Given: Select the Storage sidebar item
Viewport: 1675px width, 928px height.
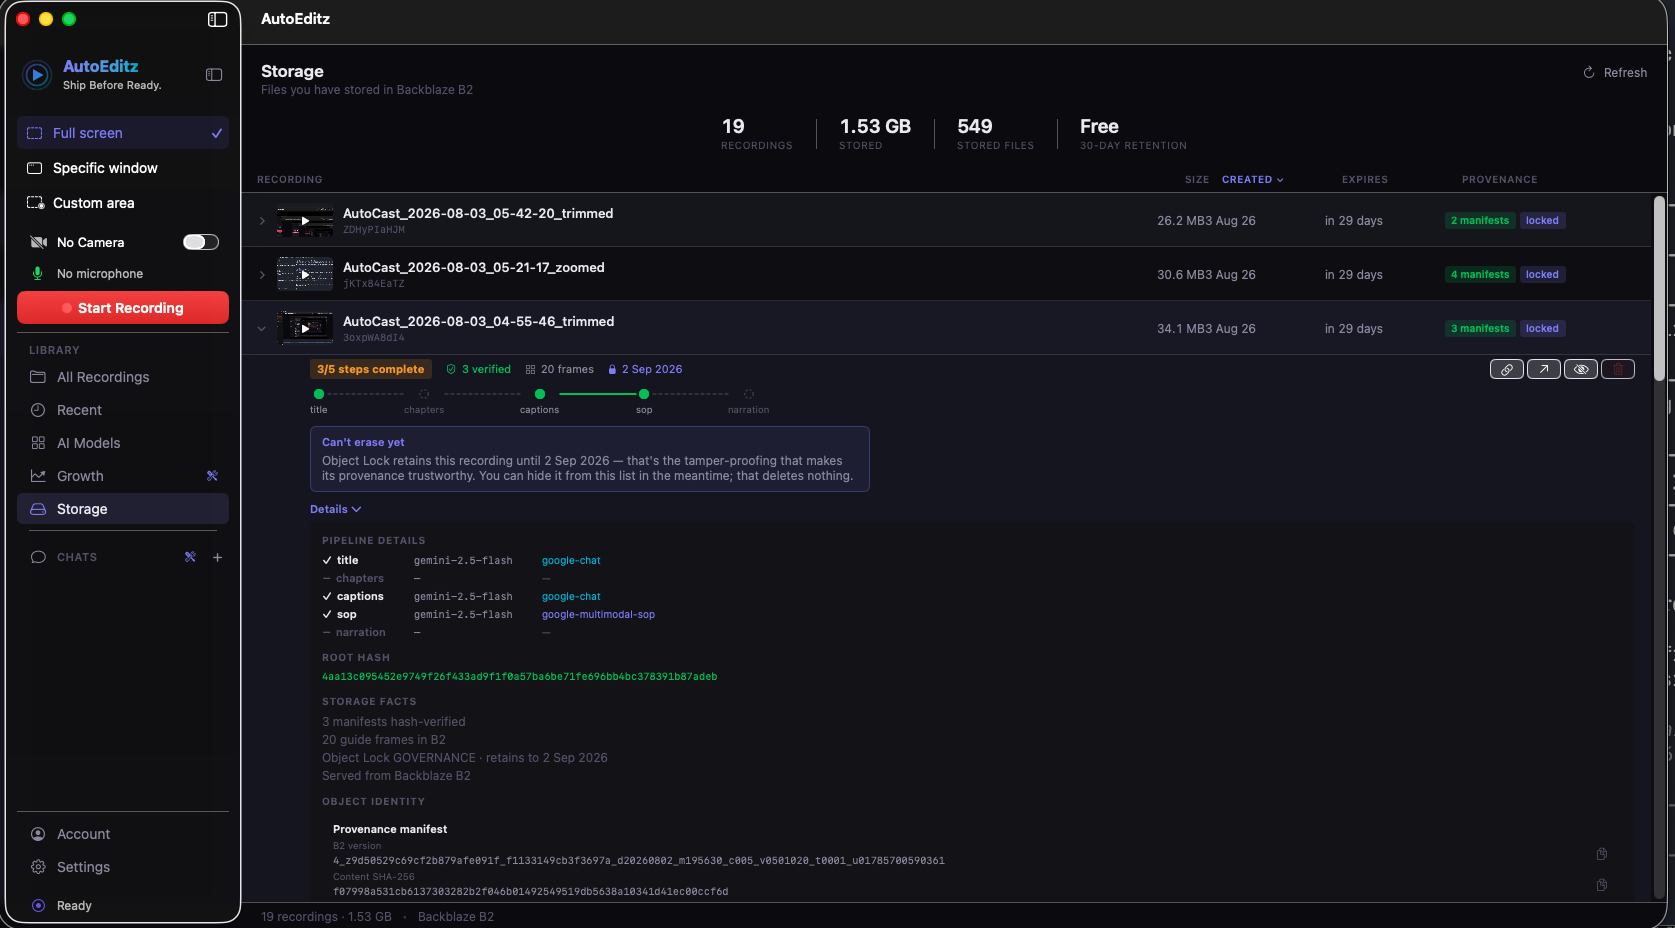Looking at the screenshot, I should pos(123,509).
